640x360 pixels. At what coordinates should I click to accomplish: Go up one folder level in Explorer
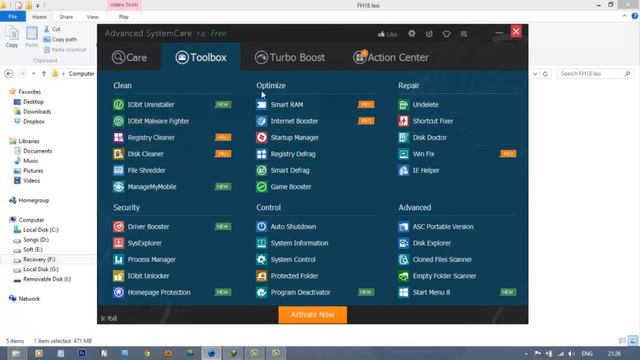[x=44, y=73]
